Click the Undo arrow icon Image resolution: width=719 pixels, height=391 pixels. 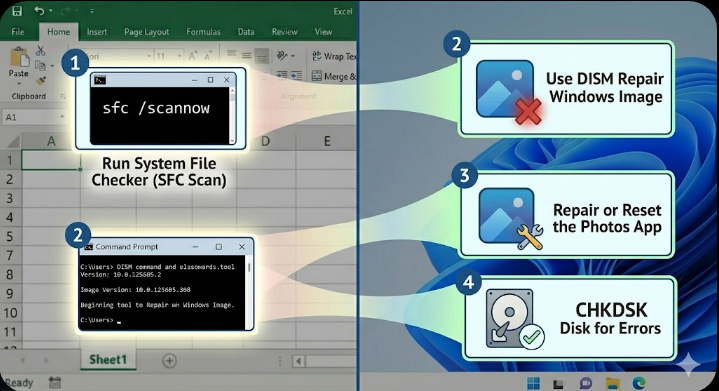click(39, 11)
